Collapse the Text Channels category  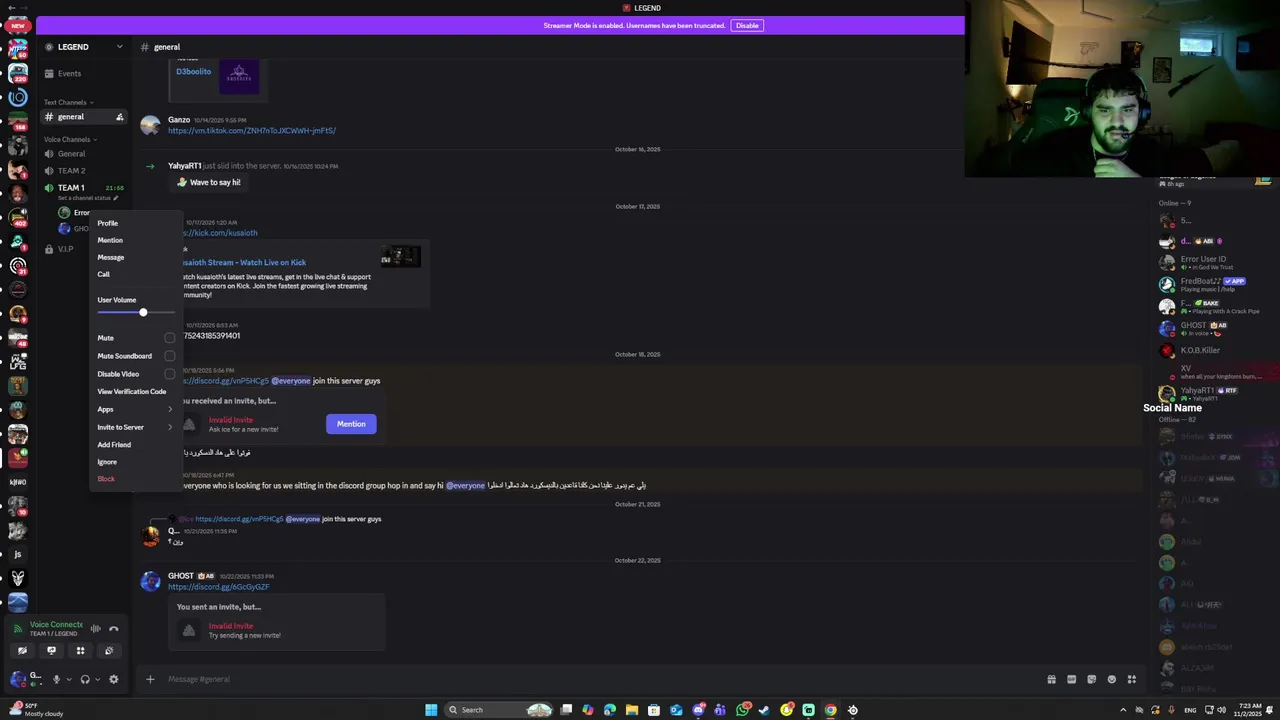coord(68,102)
